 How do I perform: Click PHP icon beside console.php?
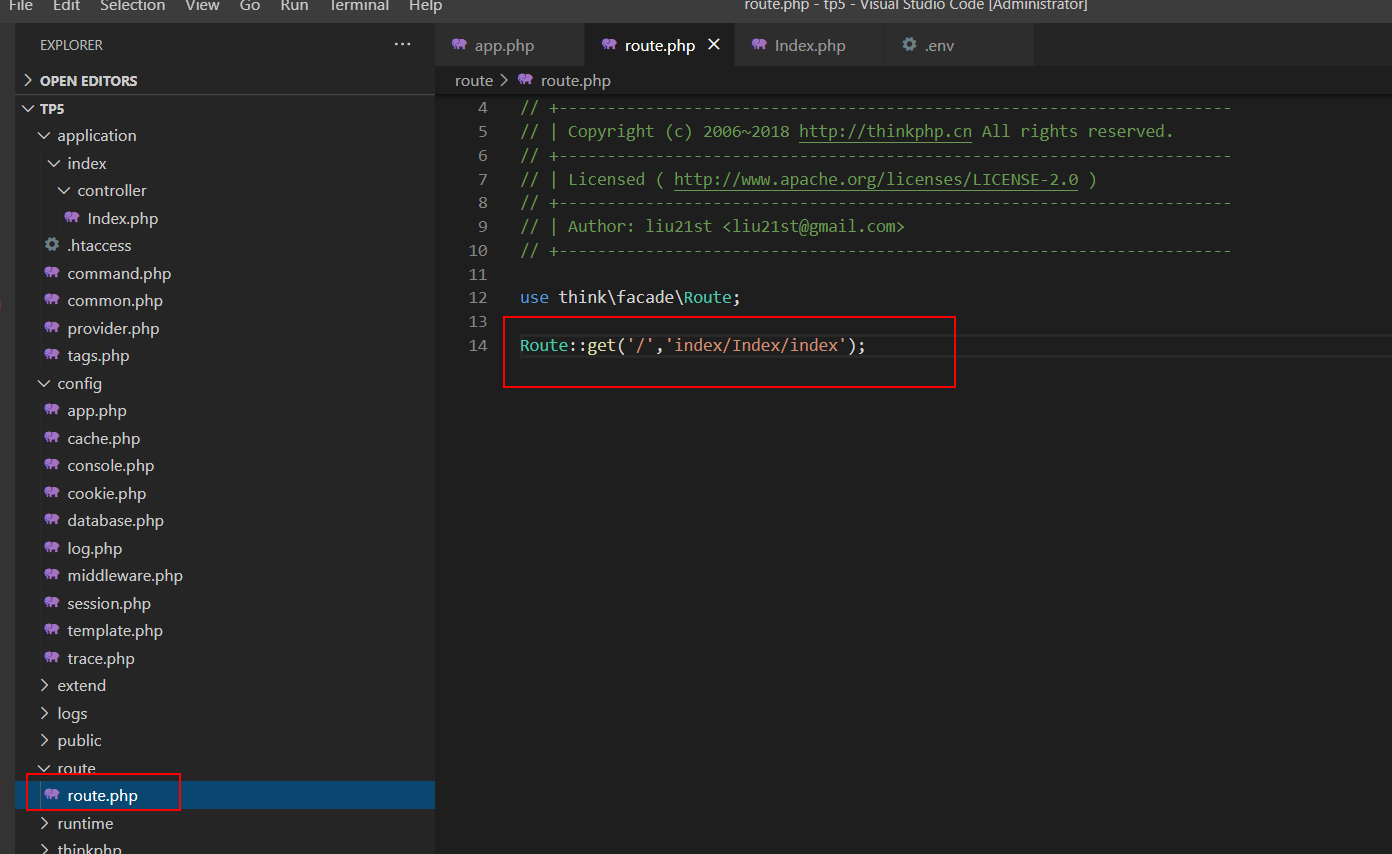tap(52, 465)
